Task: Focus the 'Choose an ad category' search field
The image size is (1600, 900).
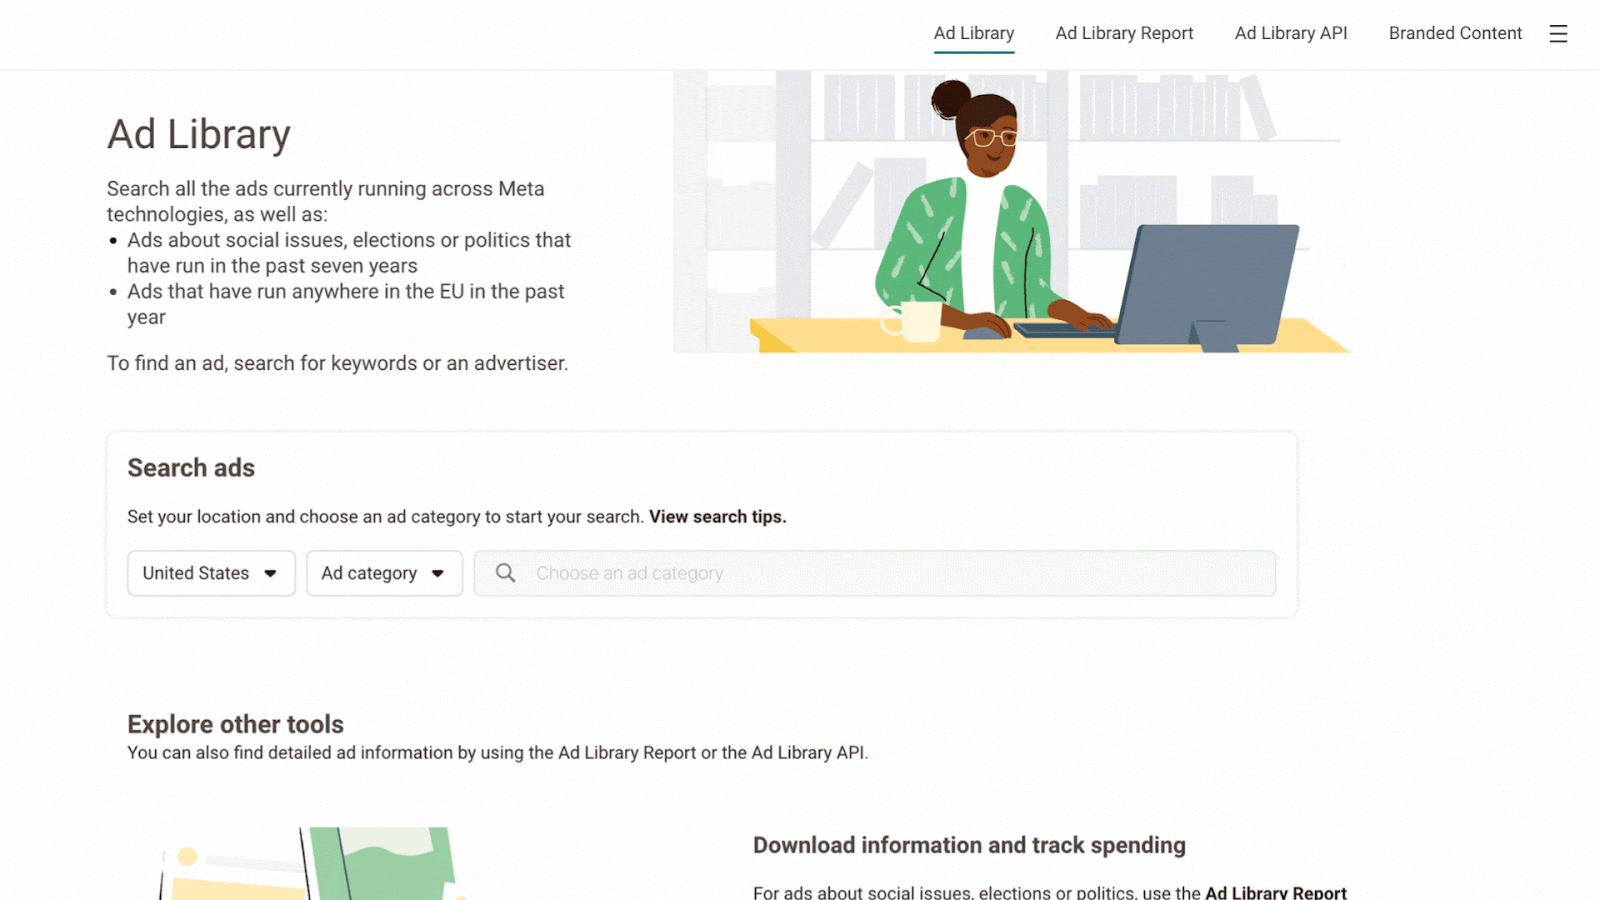Action: click(875, 573)
